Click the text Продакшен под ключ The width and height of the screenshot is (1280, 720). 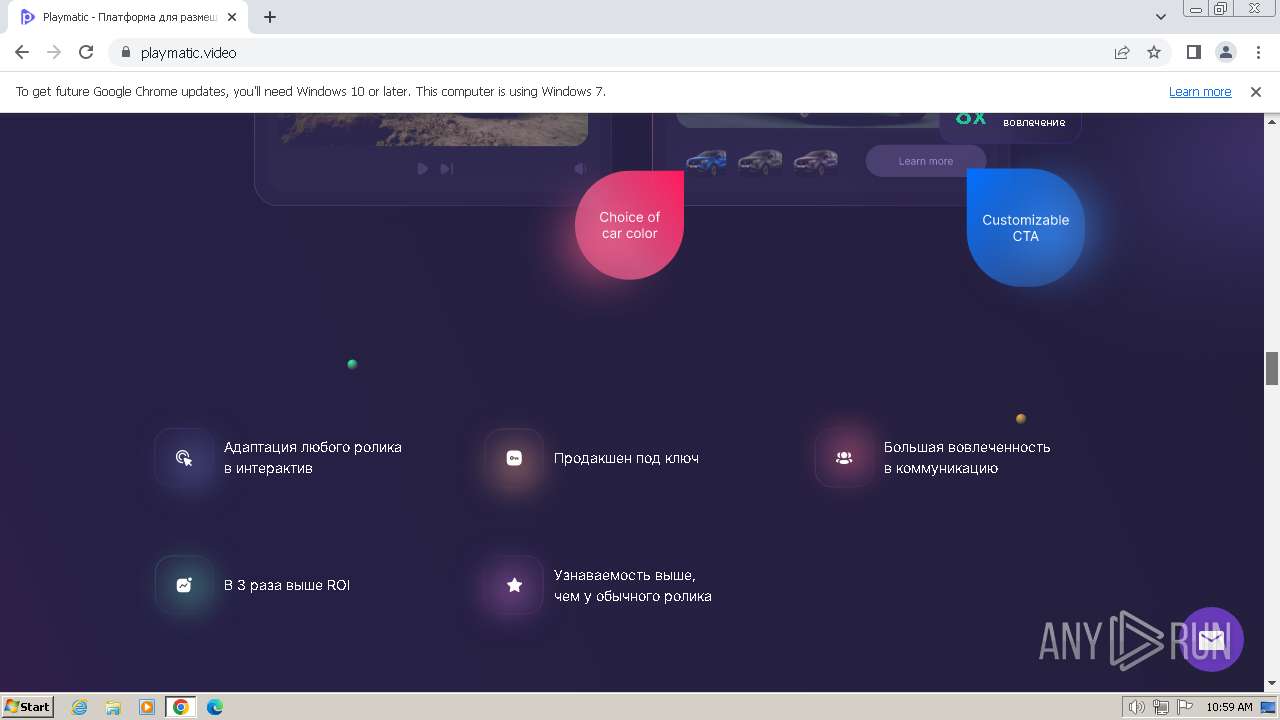click(x=626, y=458)
